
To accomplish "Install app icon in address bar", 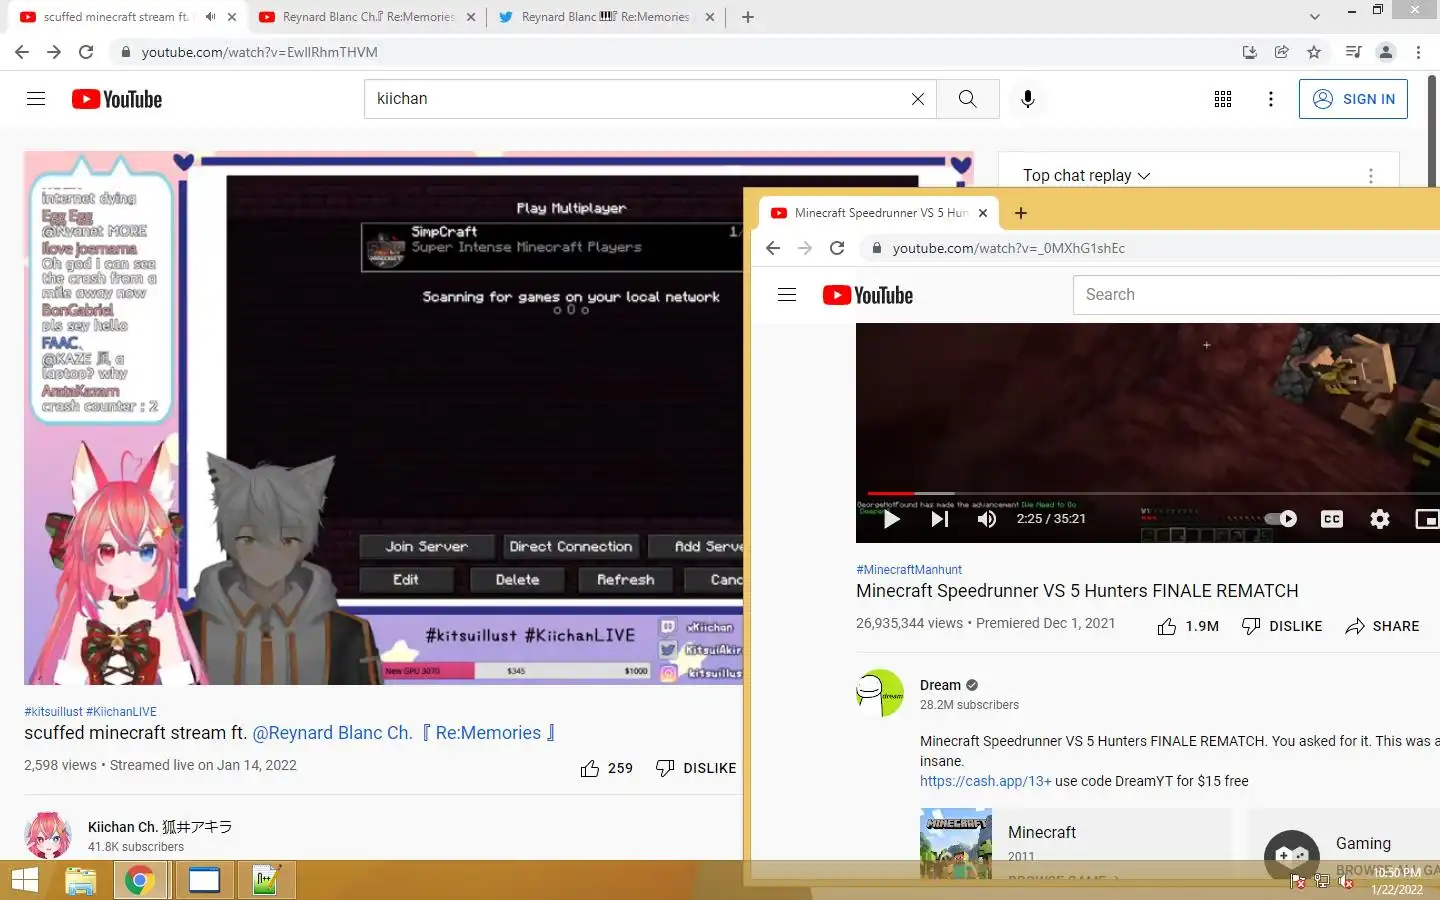I will coord(1250,52).
